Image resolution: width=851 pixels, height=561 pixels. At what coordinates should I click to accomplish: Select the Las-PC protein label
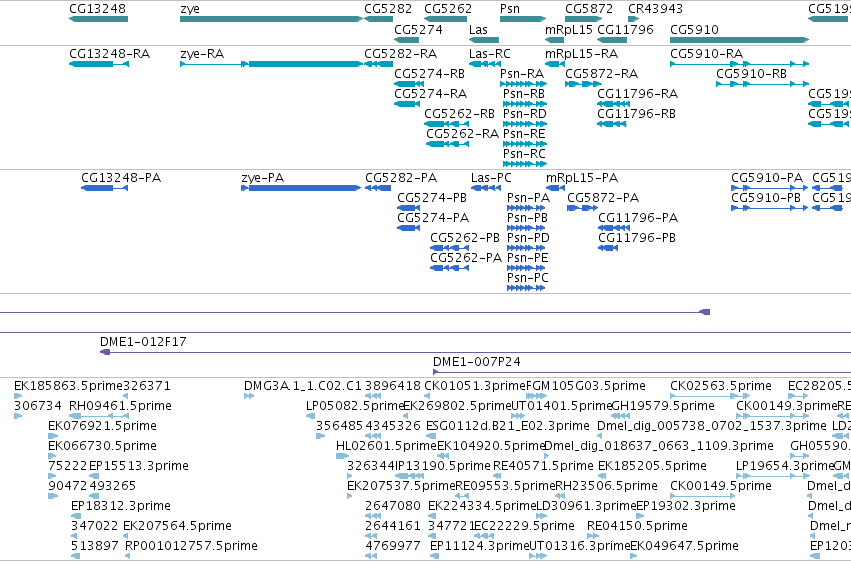tap(491, 178)
